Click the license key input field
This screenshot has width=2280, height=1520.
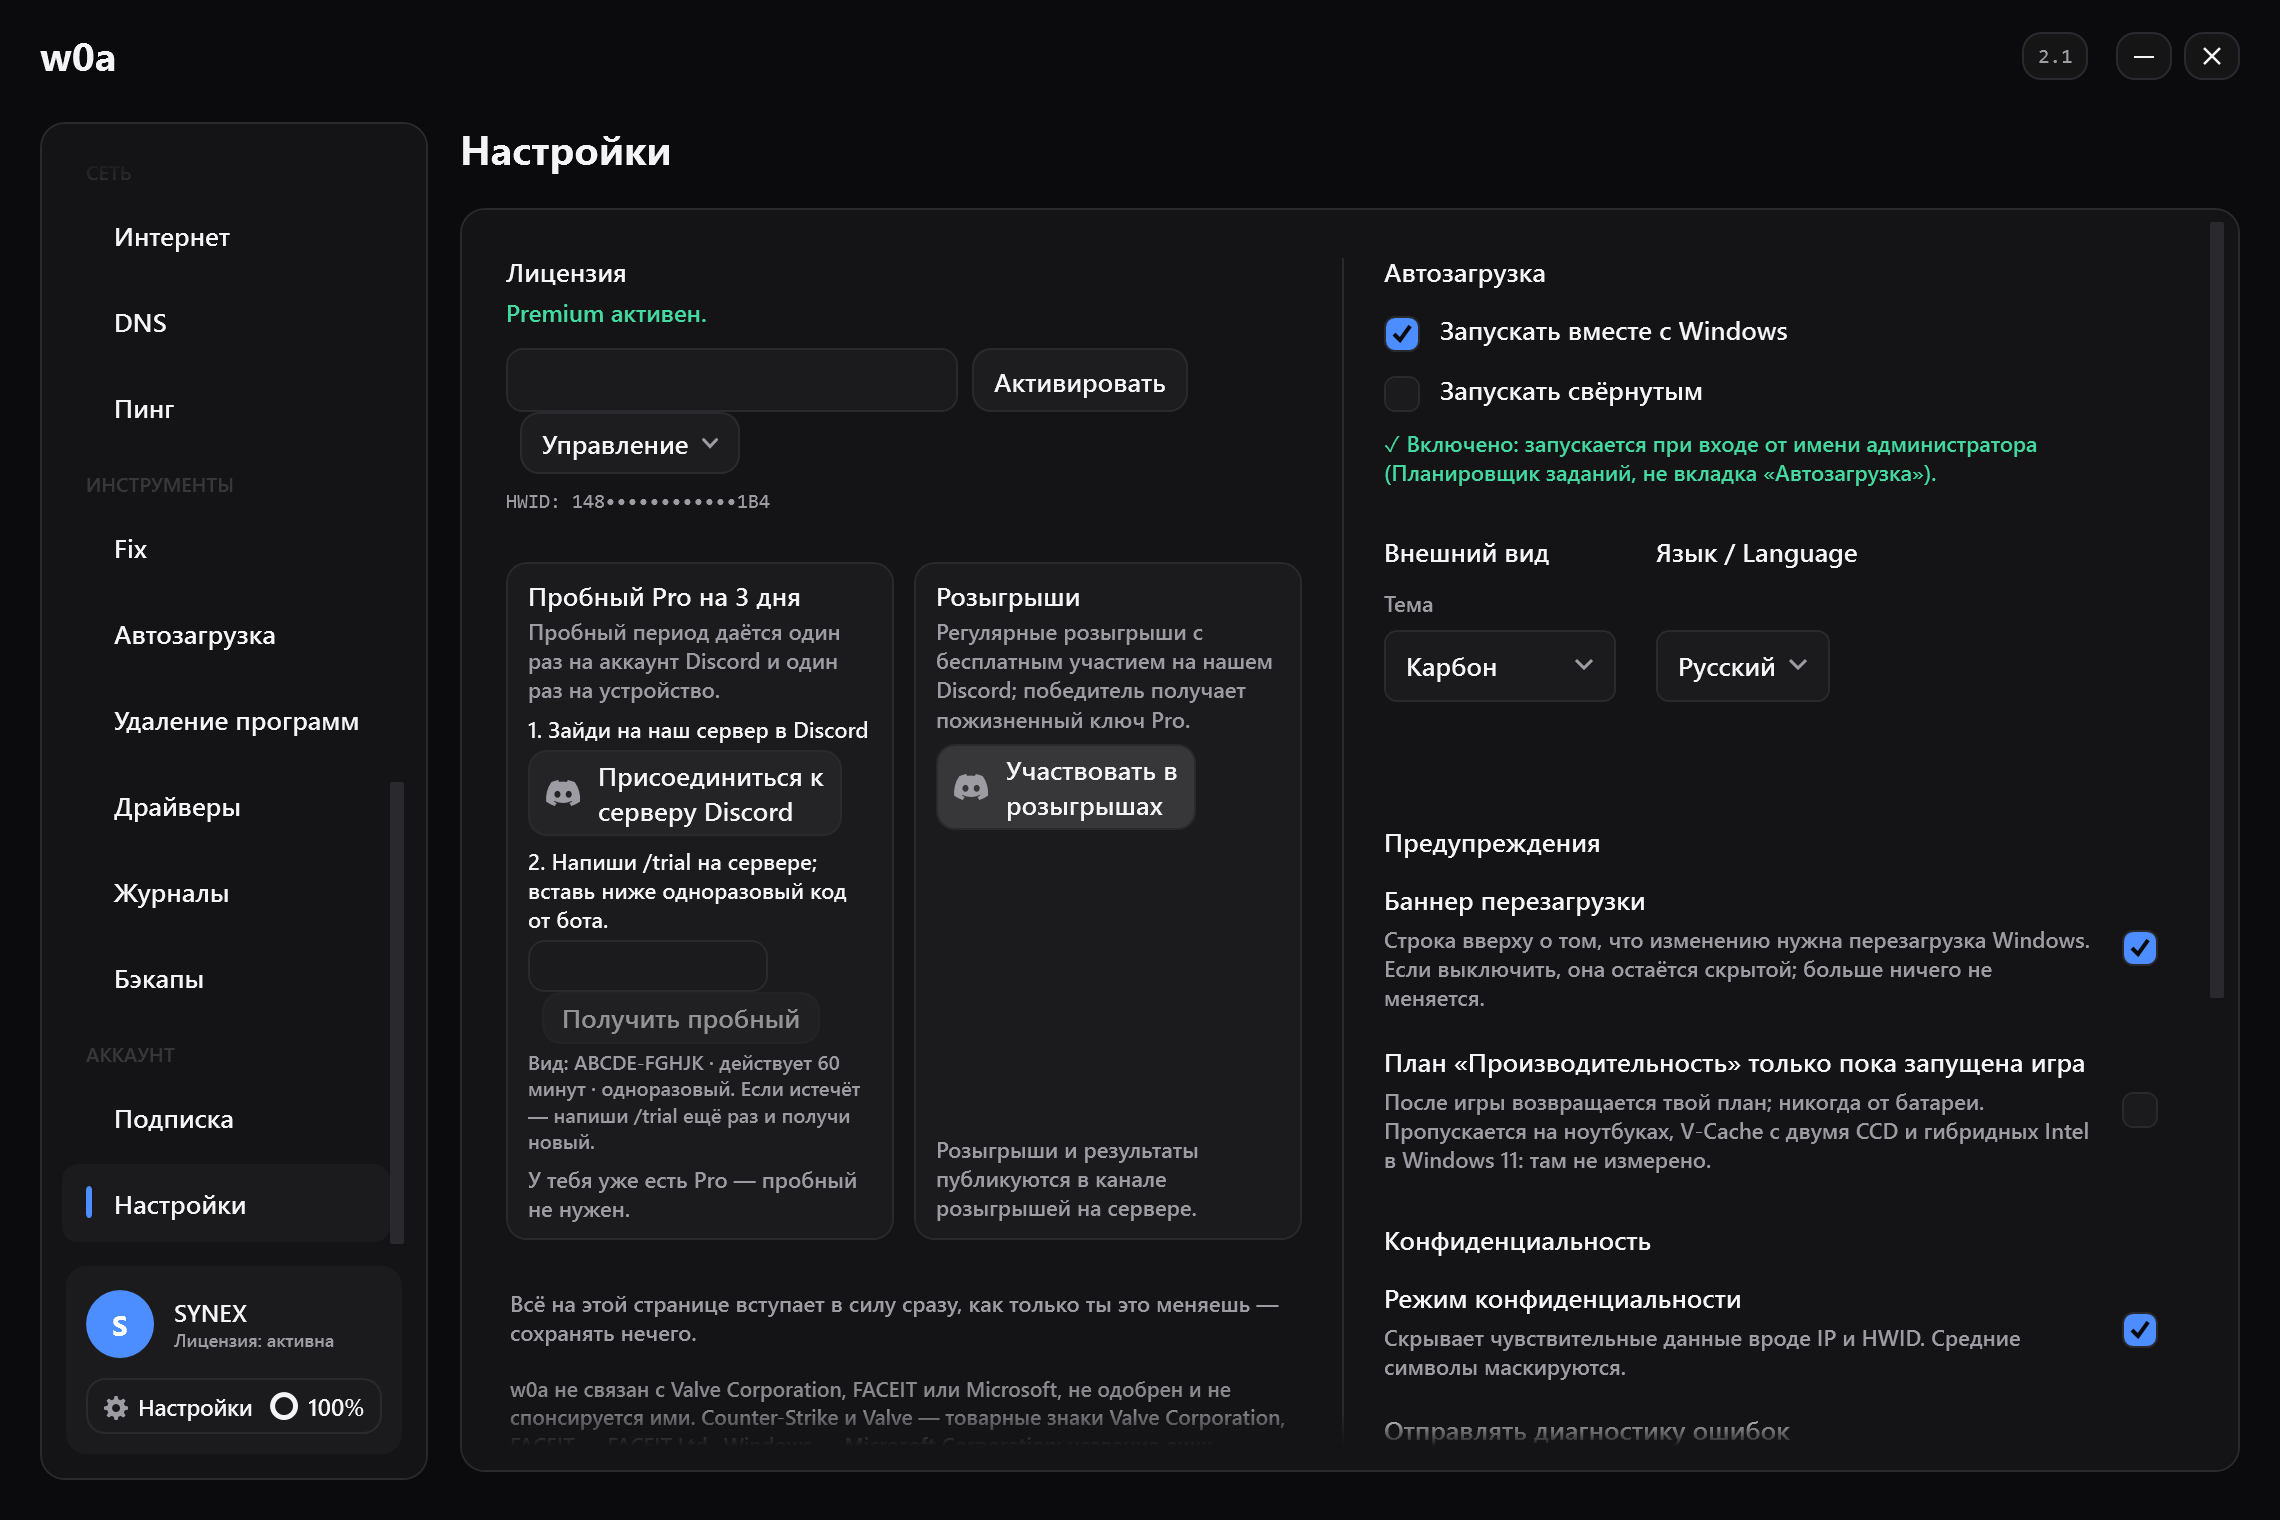click(x=732, y=380)
